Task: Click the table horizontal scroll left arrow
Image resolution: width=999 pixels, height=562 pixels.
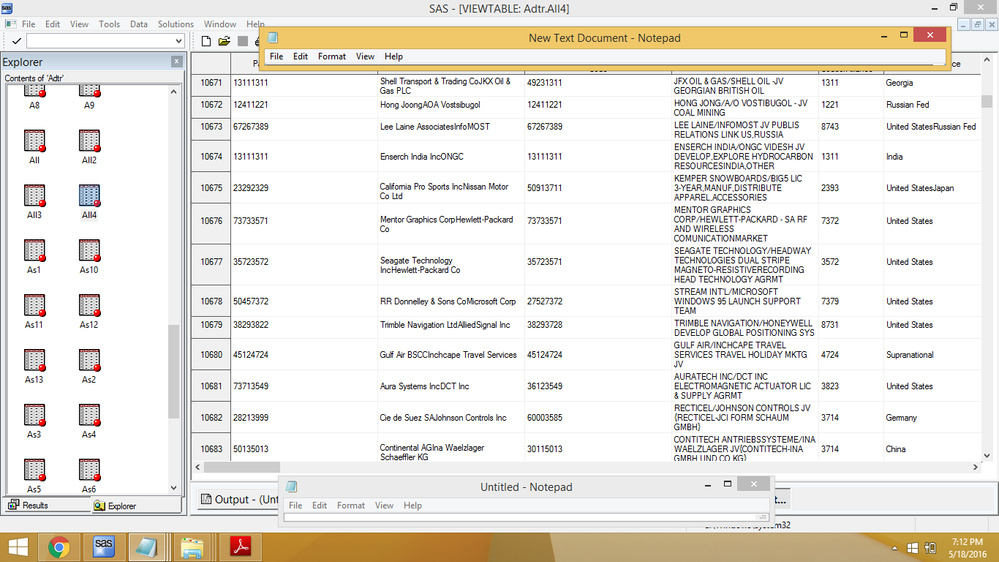Action: click(x=198, y=467)
